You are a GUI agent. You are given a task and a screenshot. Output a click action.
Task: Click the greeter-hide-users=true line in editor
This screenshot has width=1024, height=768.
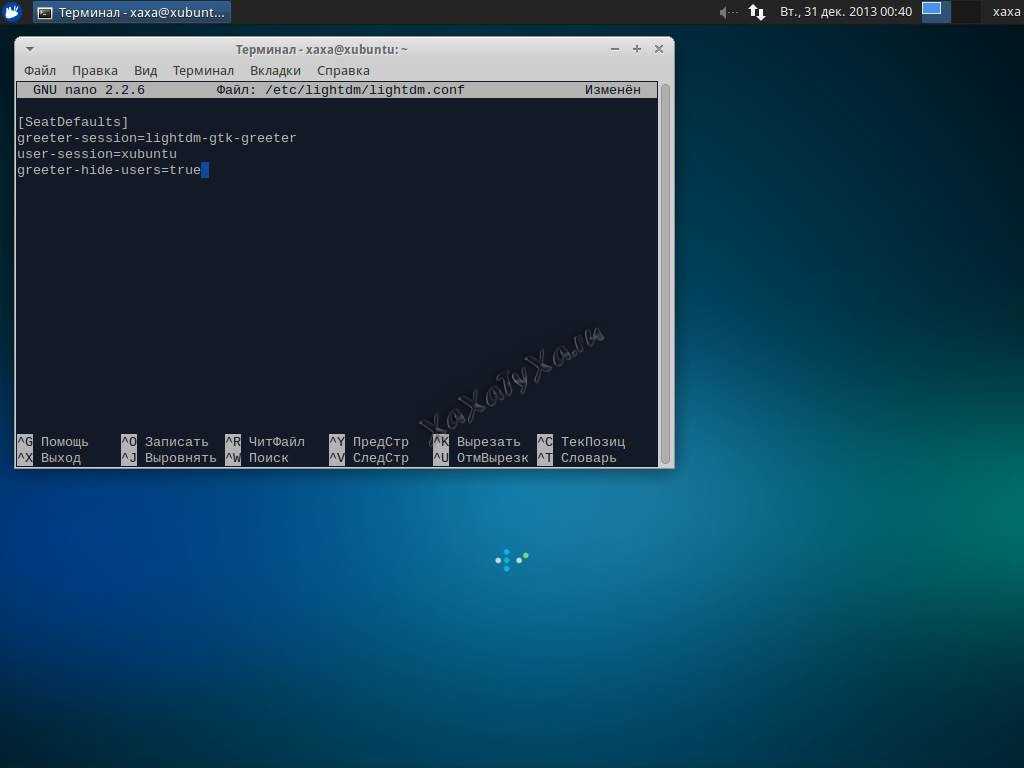click(109, 170)
